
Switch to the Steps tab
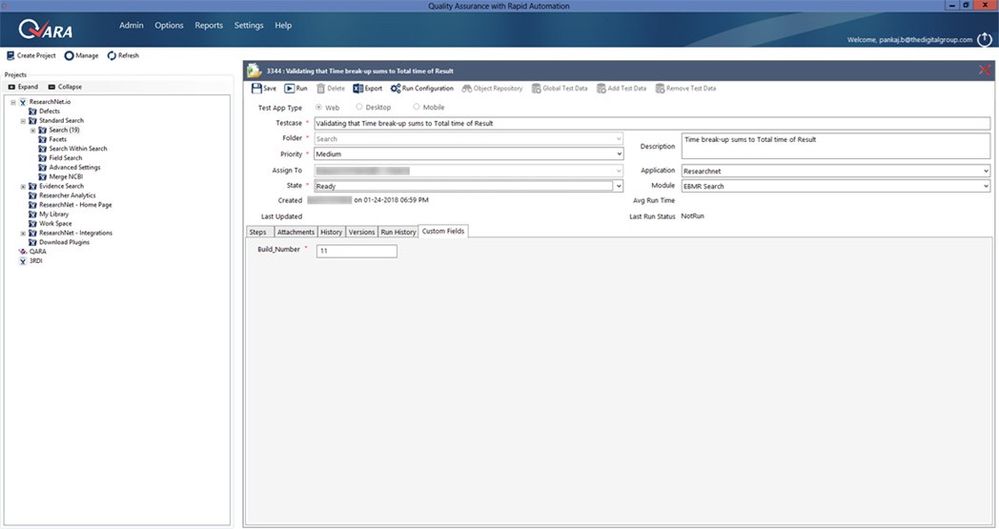pyautogui.click(x=259, y=232)
